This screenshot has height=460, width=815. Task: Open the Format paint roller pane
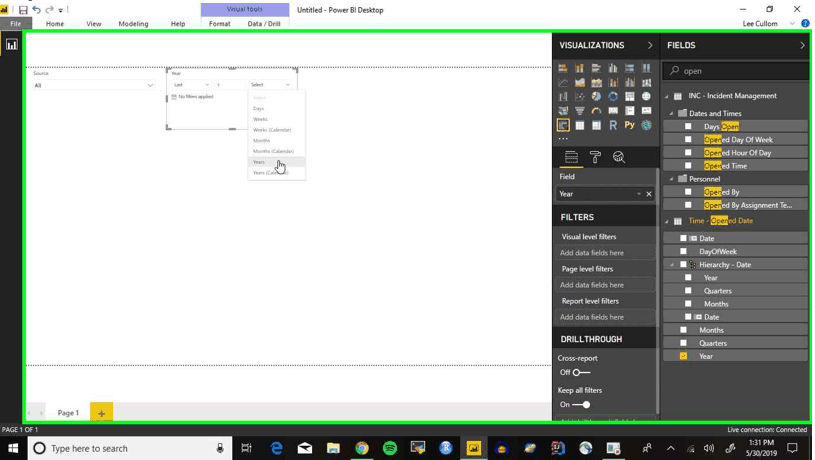[595, 157]
